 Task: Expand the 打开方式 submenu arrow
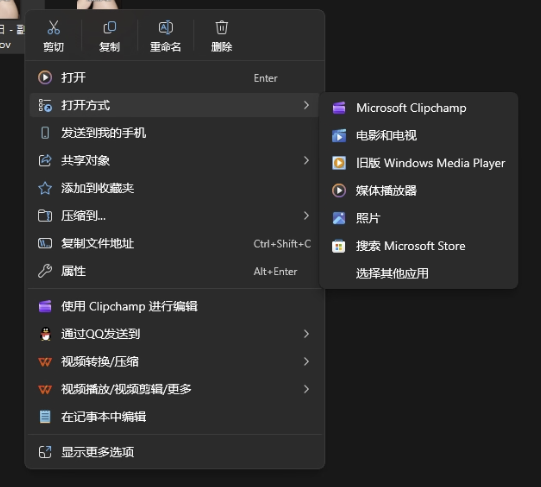coord(306,105)
